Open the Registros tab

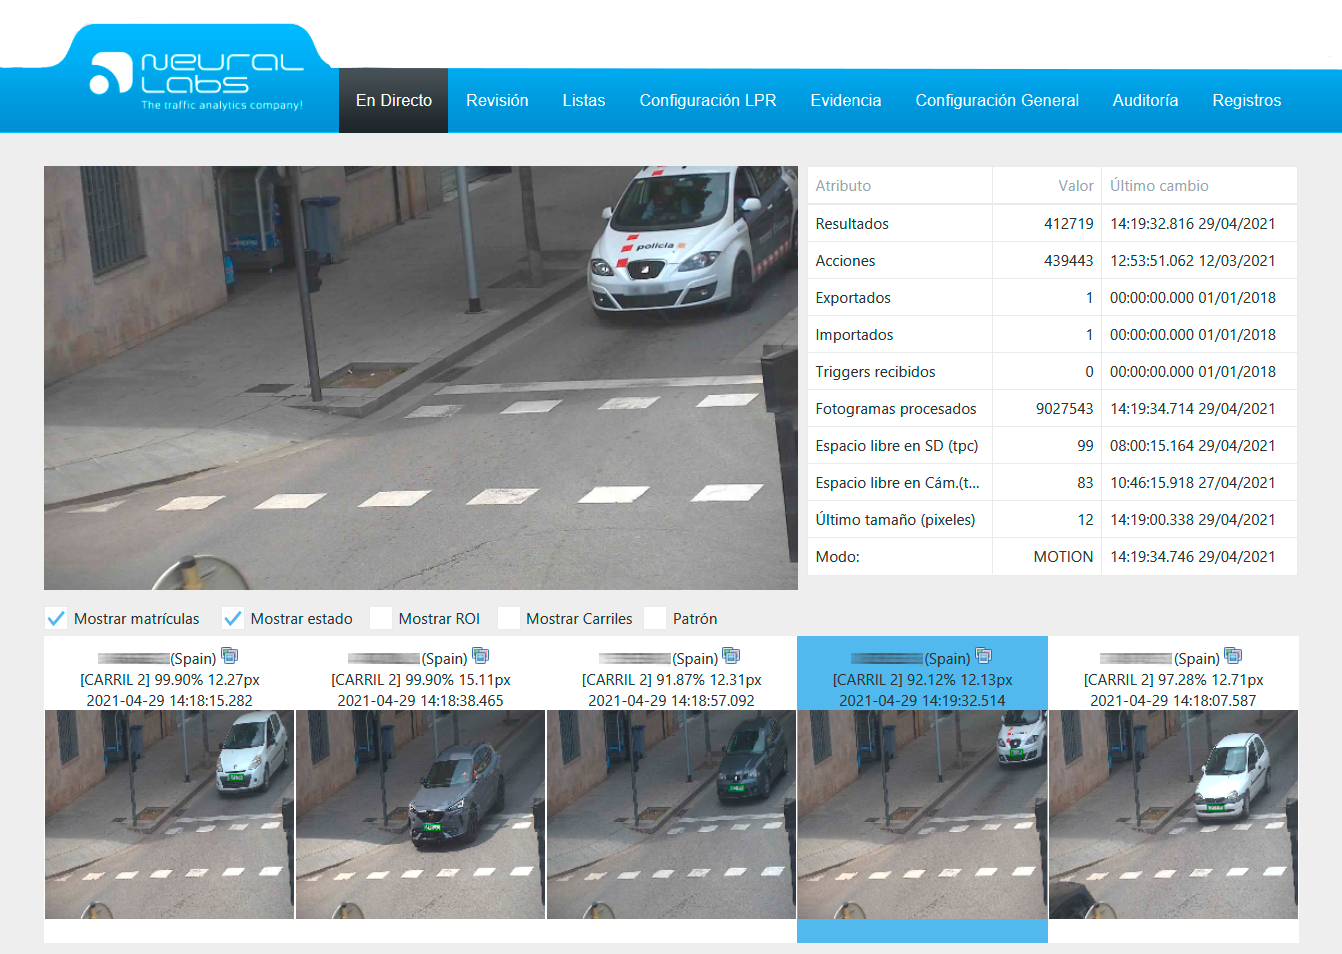click(x=1246, y=100)
